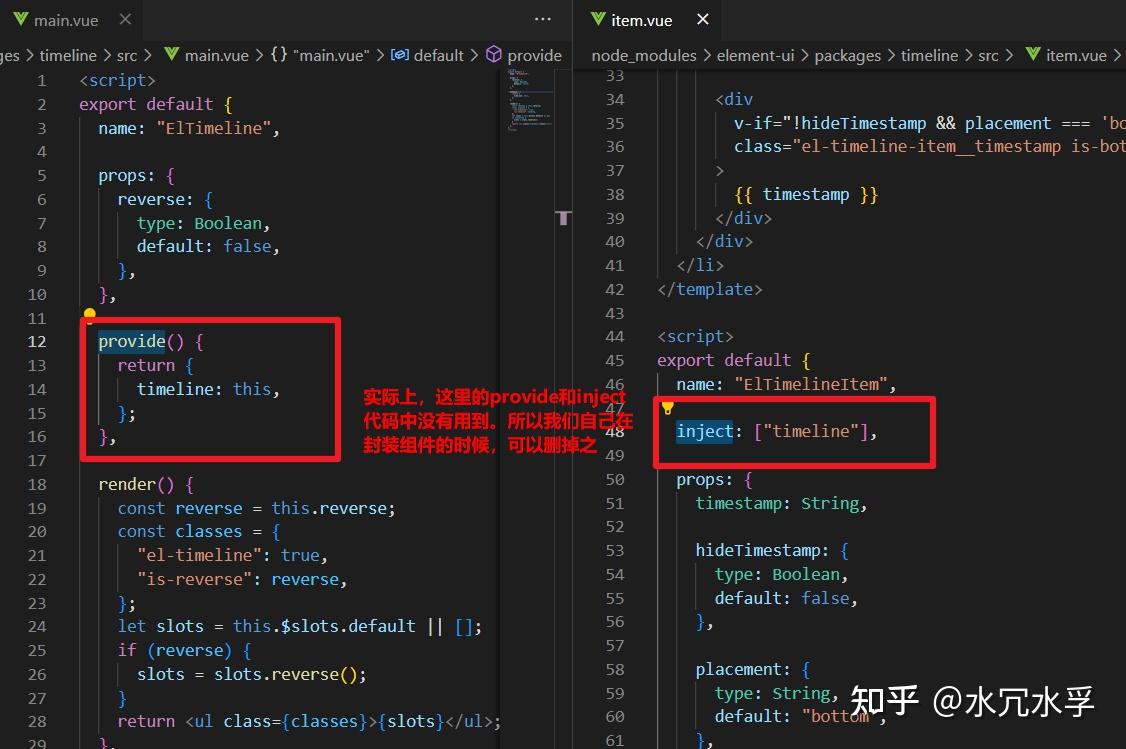Click the {} icon before "main.vue" breadcrumb

280,55
